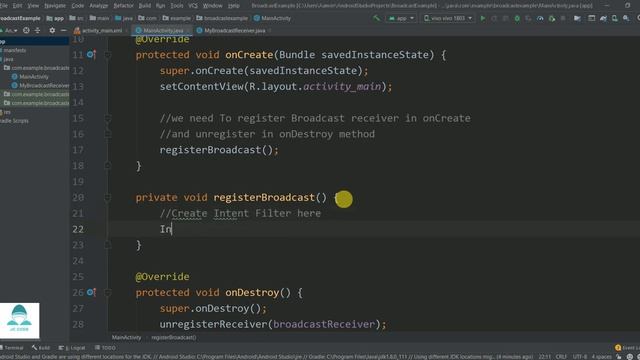
Task: Open the View menu
Action: 33,6
